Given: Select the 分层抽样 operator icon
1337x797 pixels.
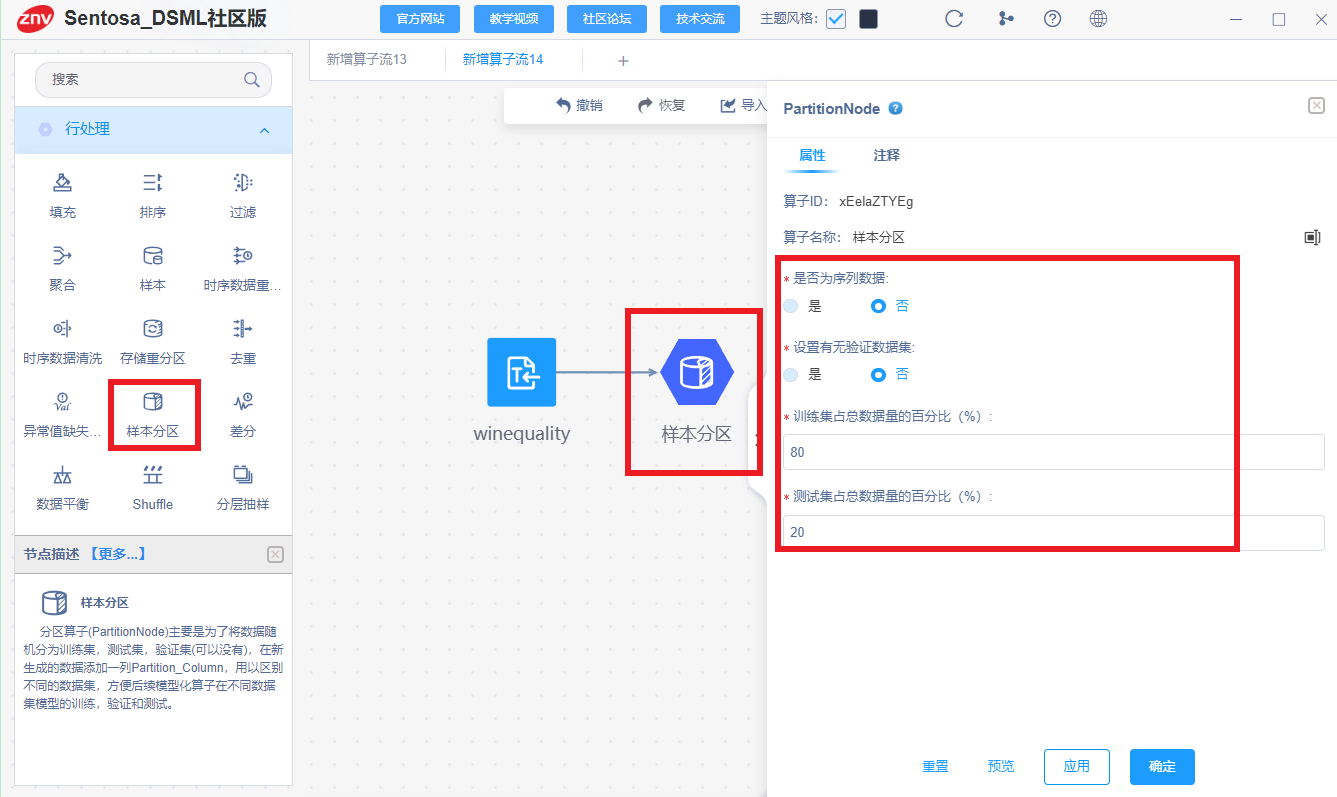Looking at the screenshot, I should pyautogui.click(x=243, y=474).
